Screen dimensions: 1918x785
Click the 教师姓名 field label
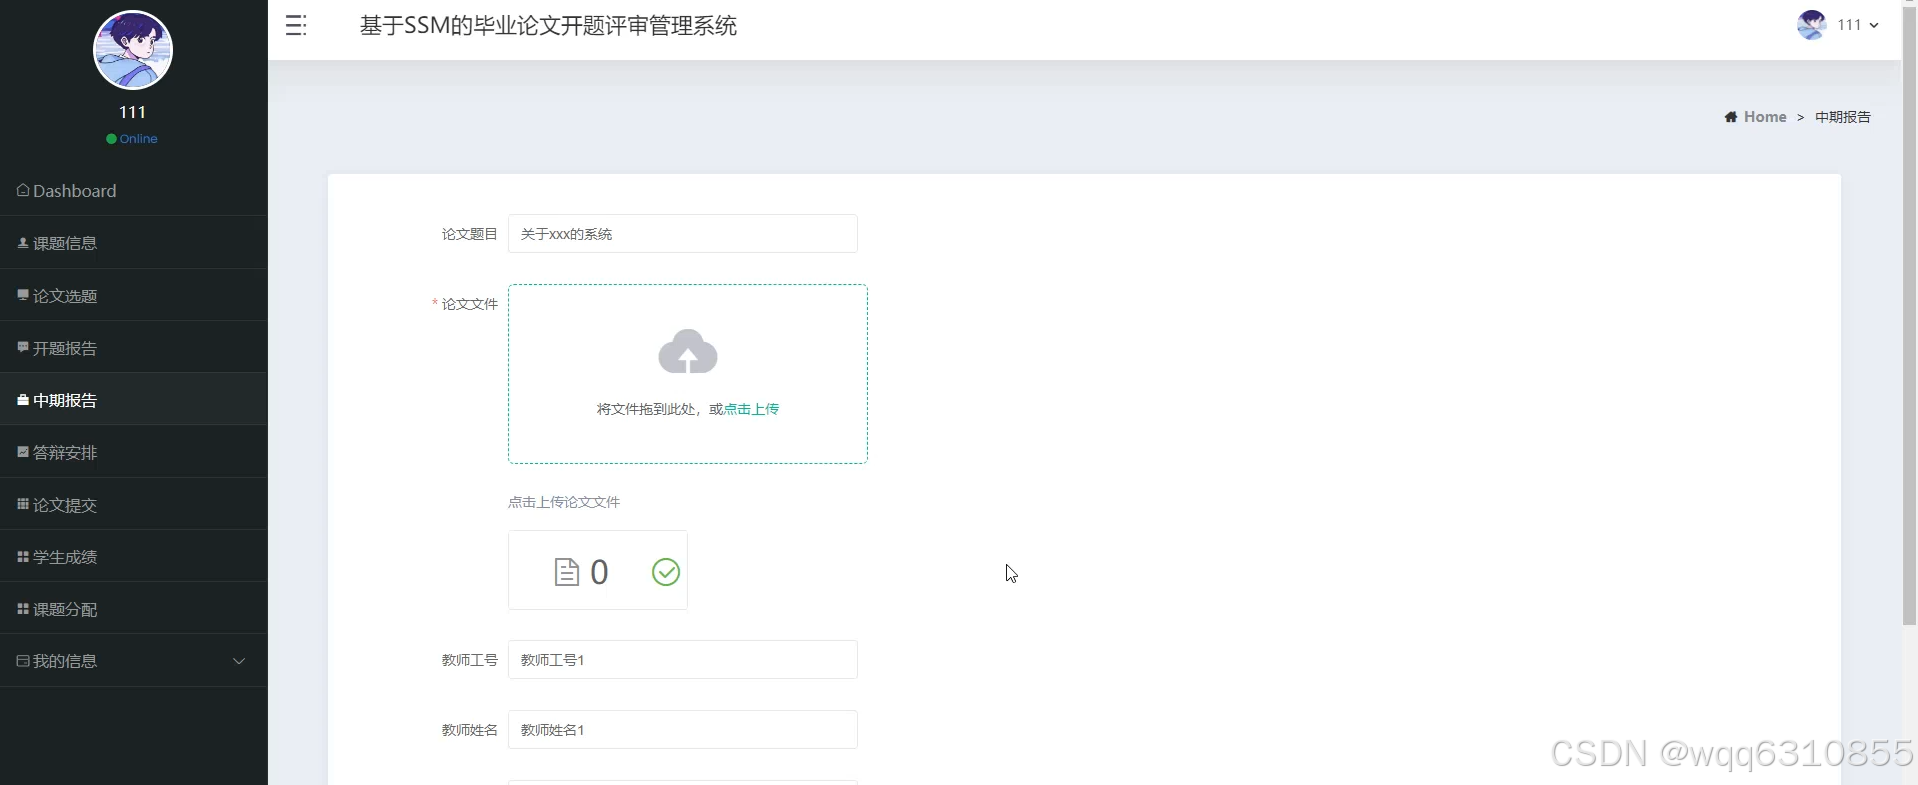469,730
